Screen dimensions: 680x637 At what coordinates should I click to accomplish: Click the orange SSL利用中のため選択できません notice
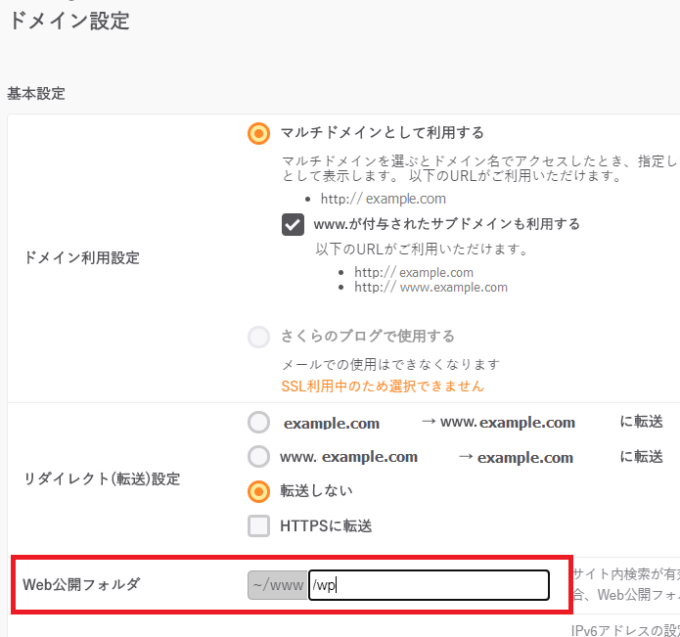[x=383, y=386]
